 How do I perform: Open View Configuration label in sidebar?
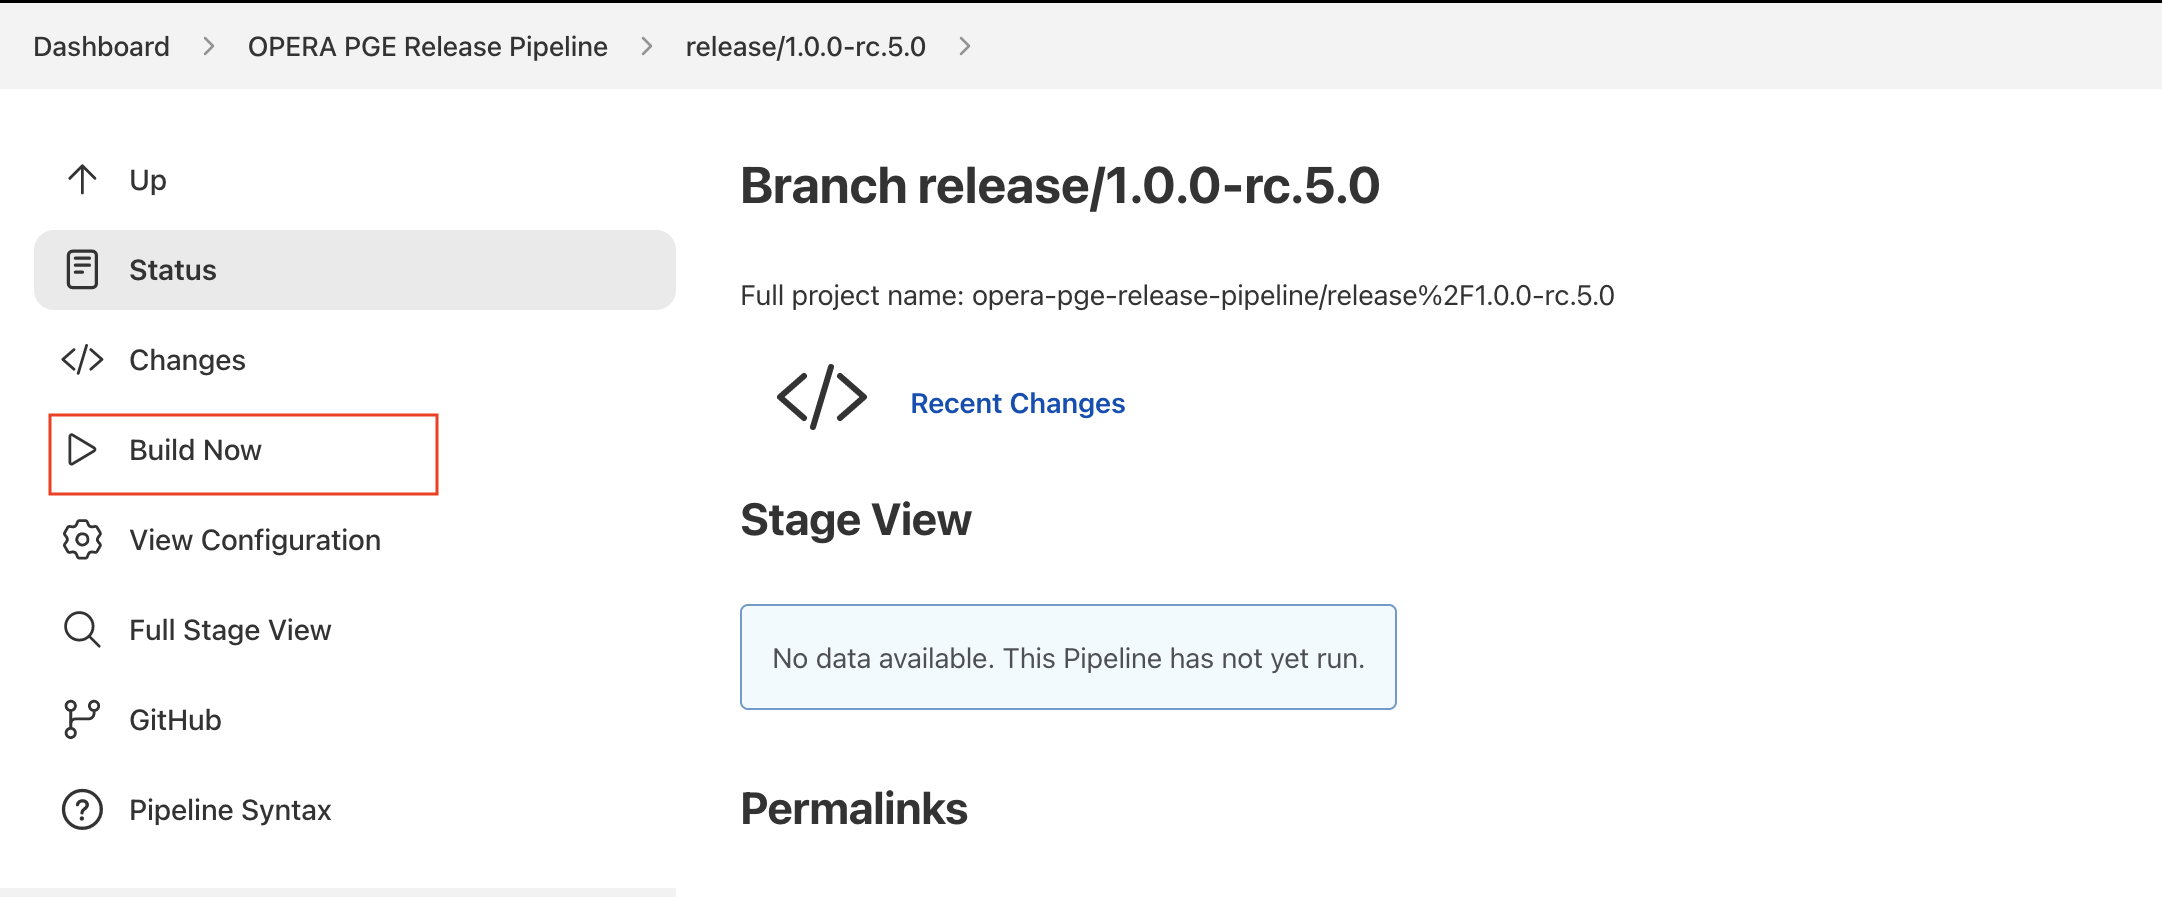tap(255, 540)
